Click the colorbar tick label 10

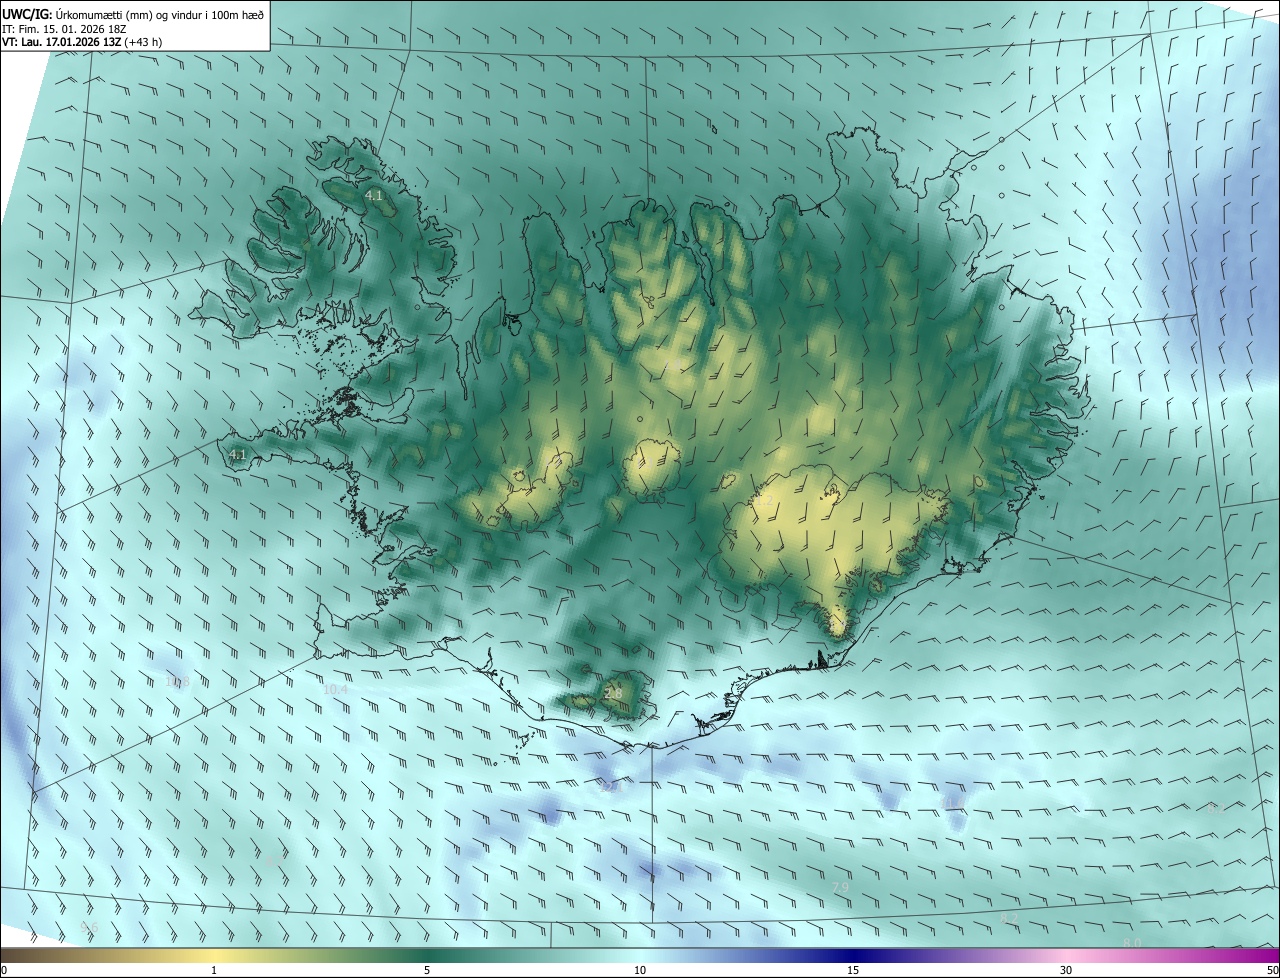(640, 970)
